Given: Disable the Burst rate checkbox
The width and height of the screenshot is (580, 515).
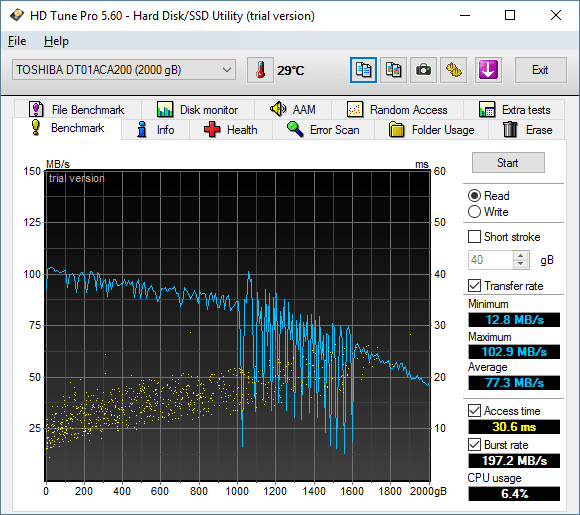Looking at the screenshot, I should coord(474,444).
